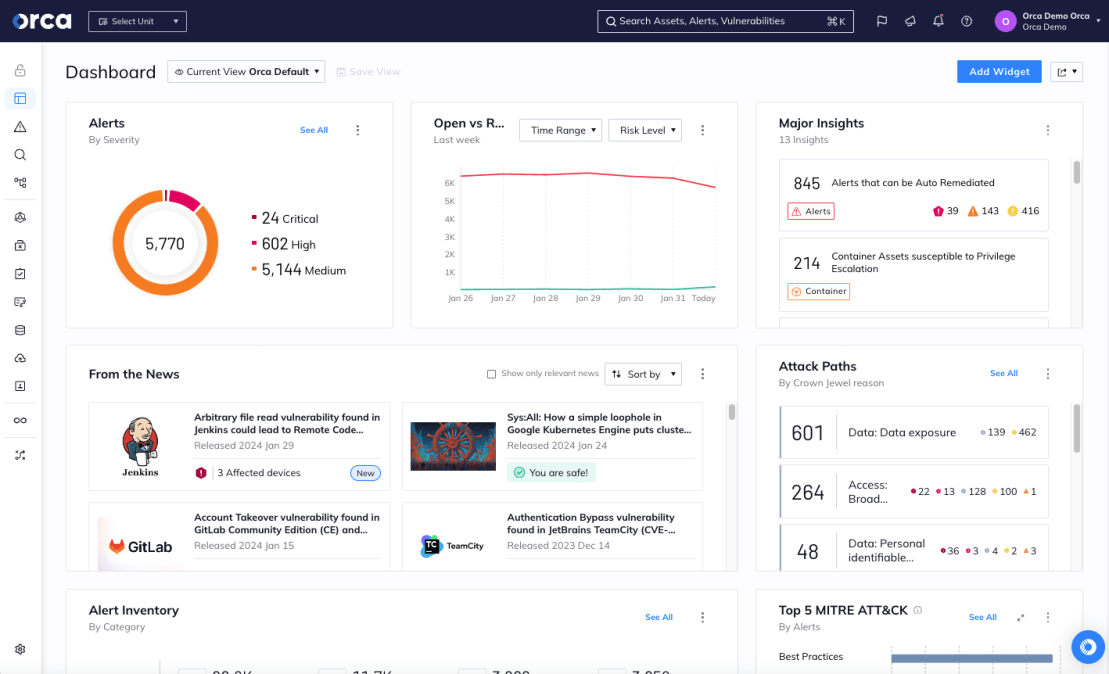Click the Orca logo

42,21
